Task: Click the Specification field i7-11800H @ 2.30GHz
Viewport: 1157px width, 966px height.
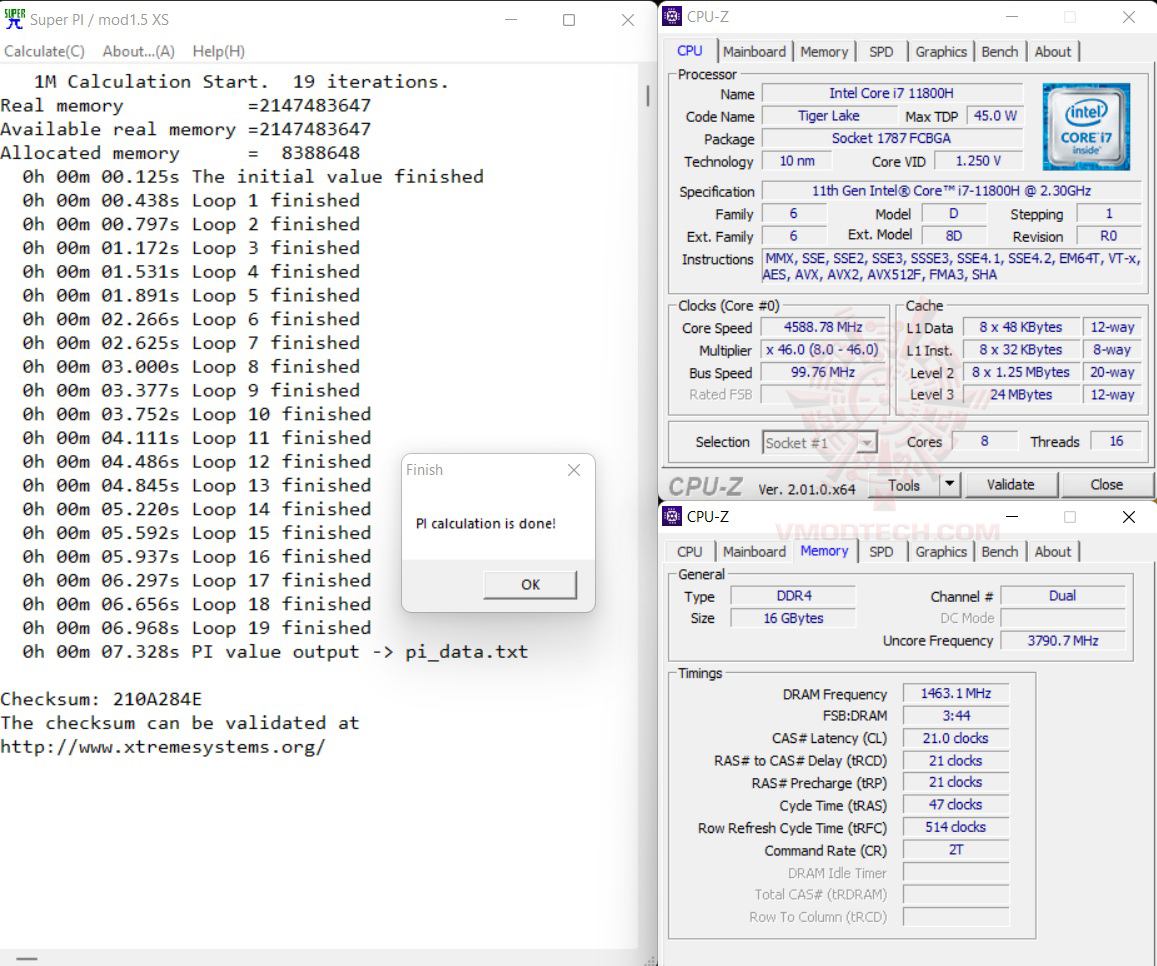Action: [x=951, y=190]
